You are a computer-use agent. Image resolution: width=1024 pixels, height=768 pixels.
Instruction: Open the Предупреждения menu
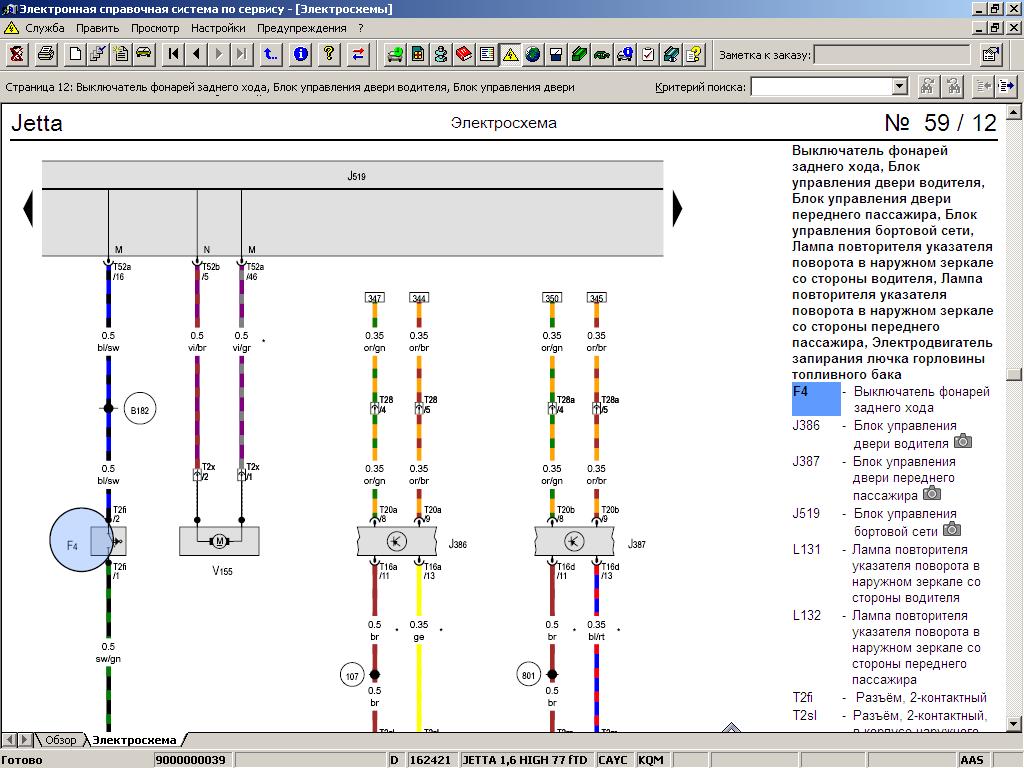[x=302, y=28]
